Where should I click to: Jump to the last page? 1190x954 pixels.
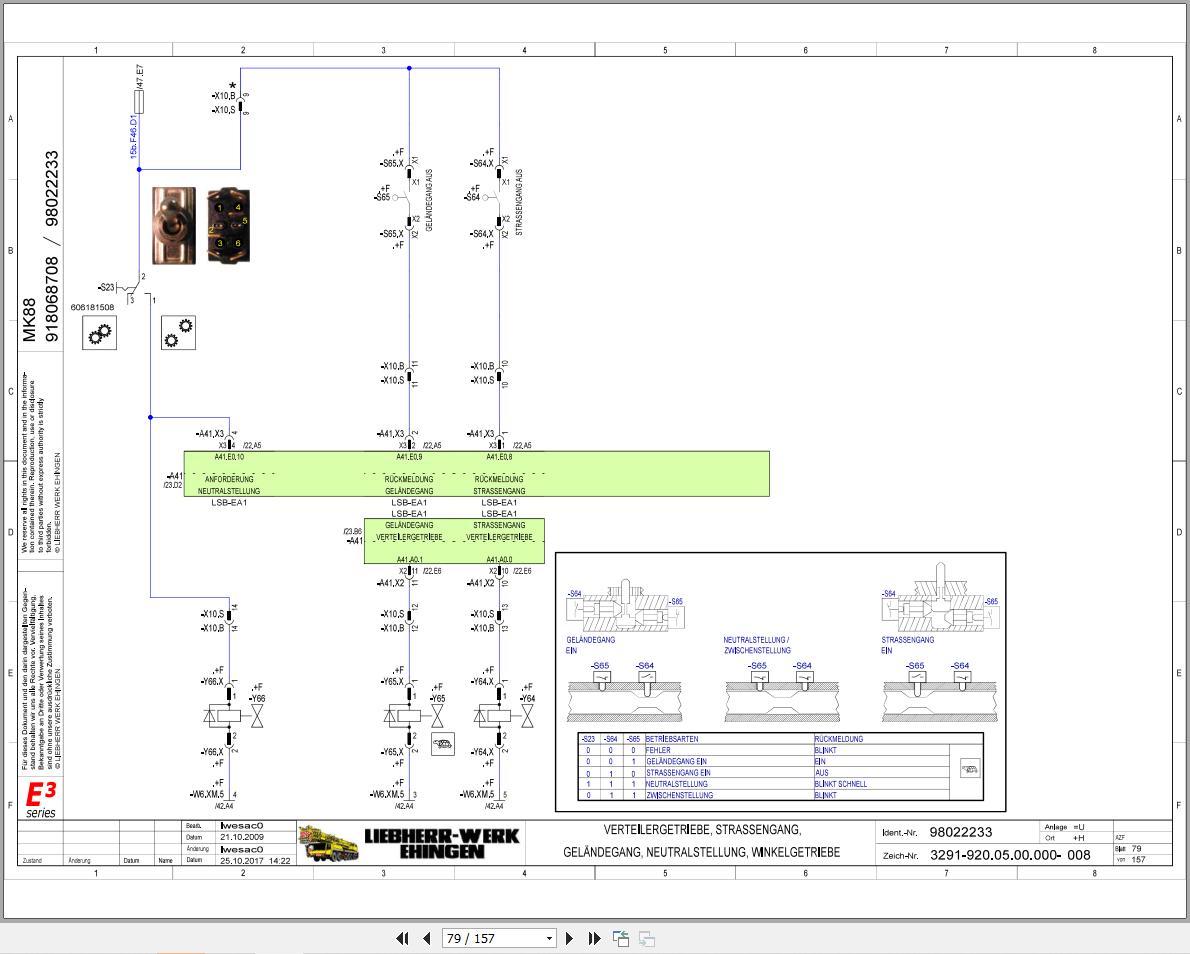[594, 939]
